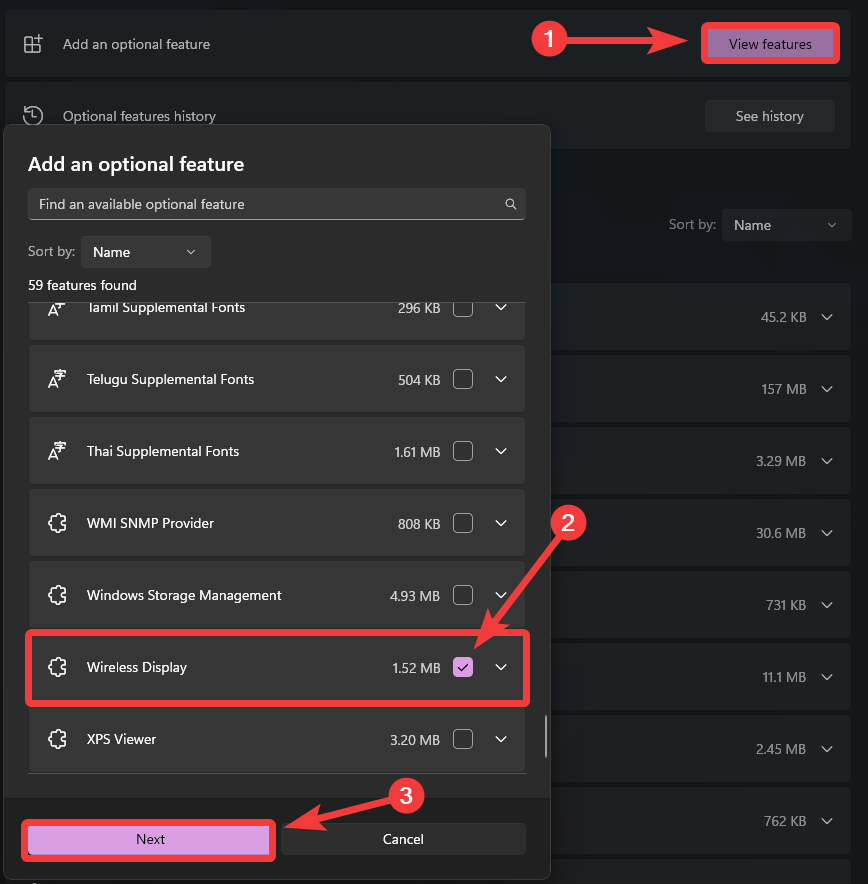Expand the 762 KB installed feature row
This screenshot has width=868, height=884.
(x=827, y=821)
